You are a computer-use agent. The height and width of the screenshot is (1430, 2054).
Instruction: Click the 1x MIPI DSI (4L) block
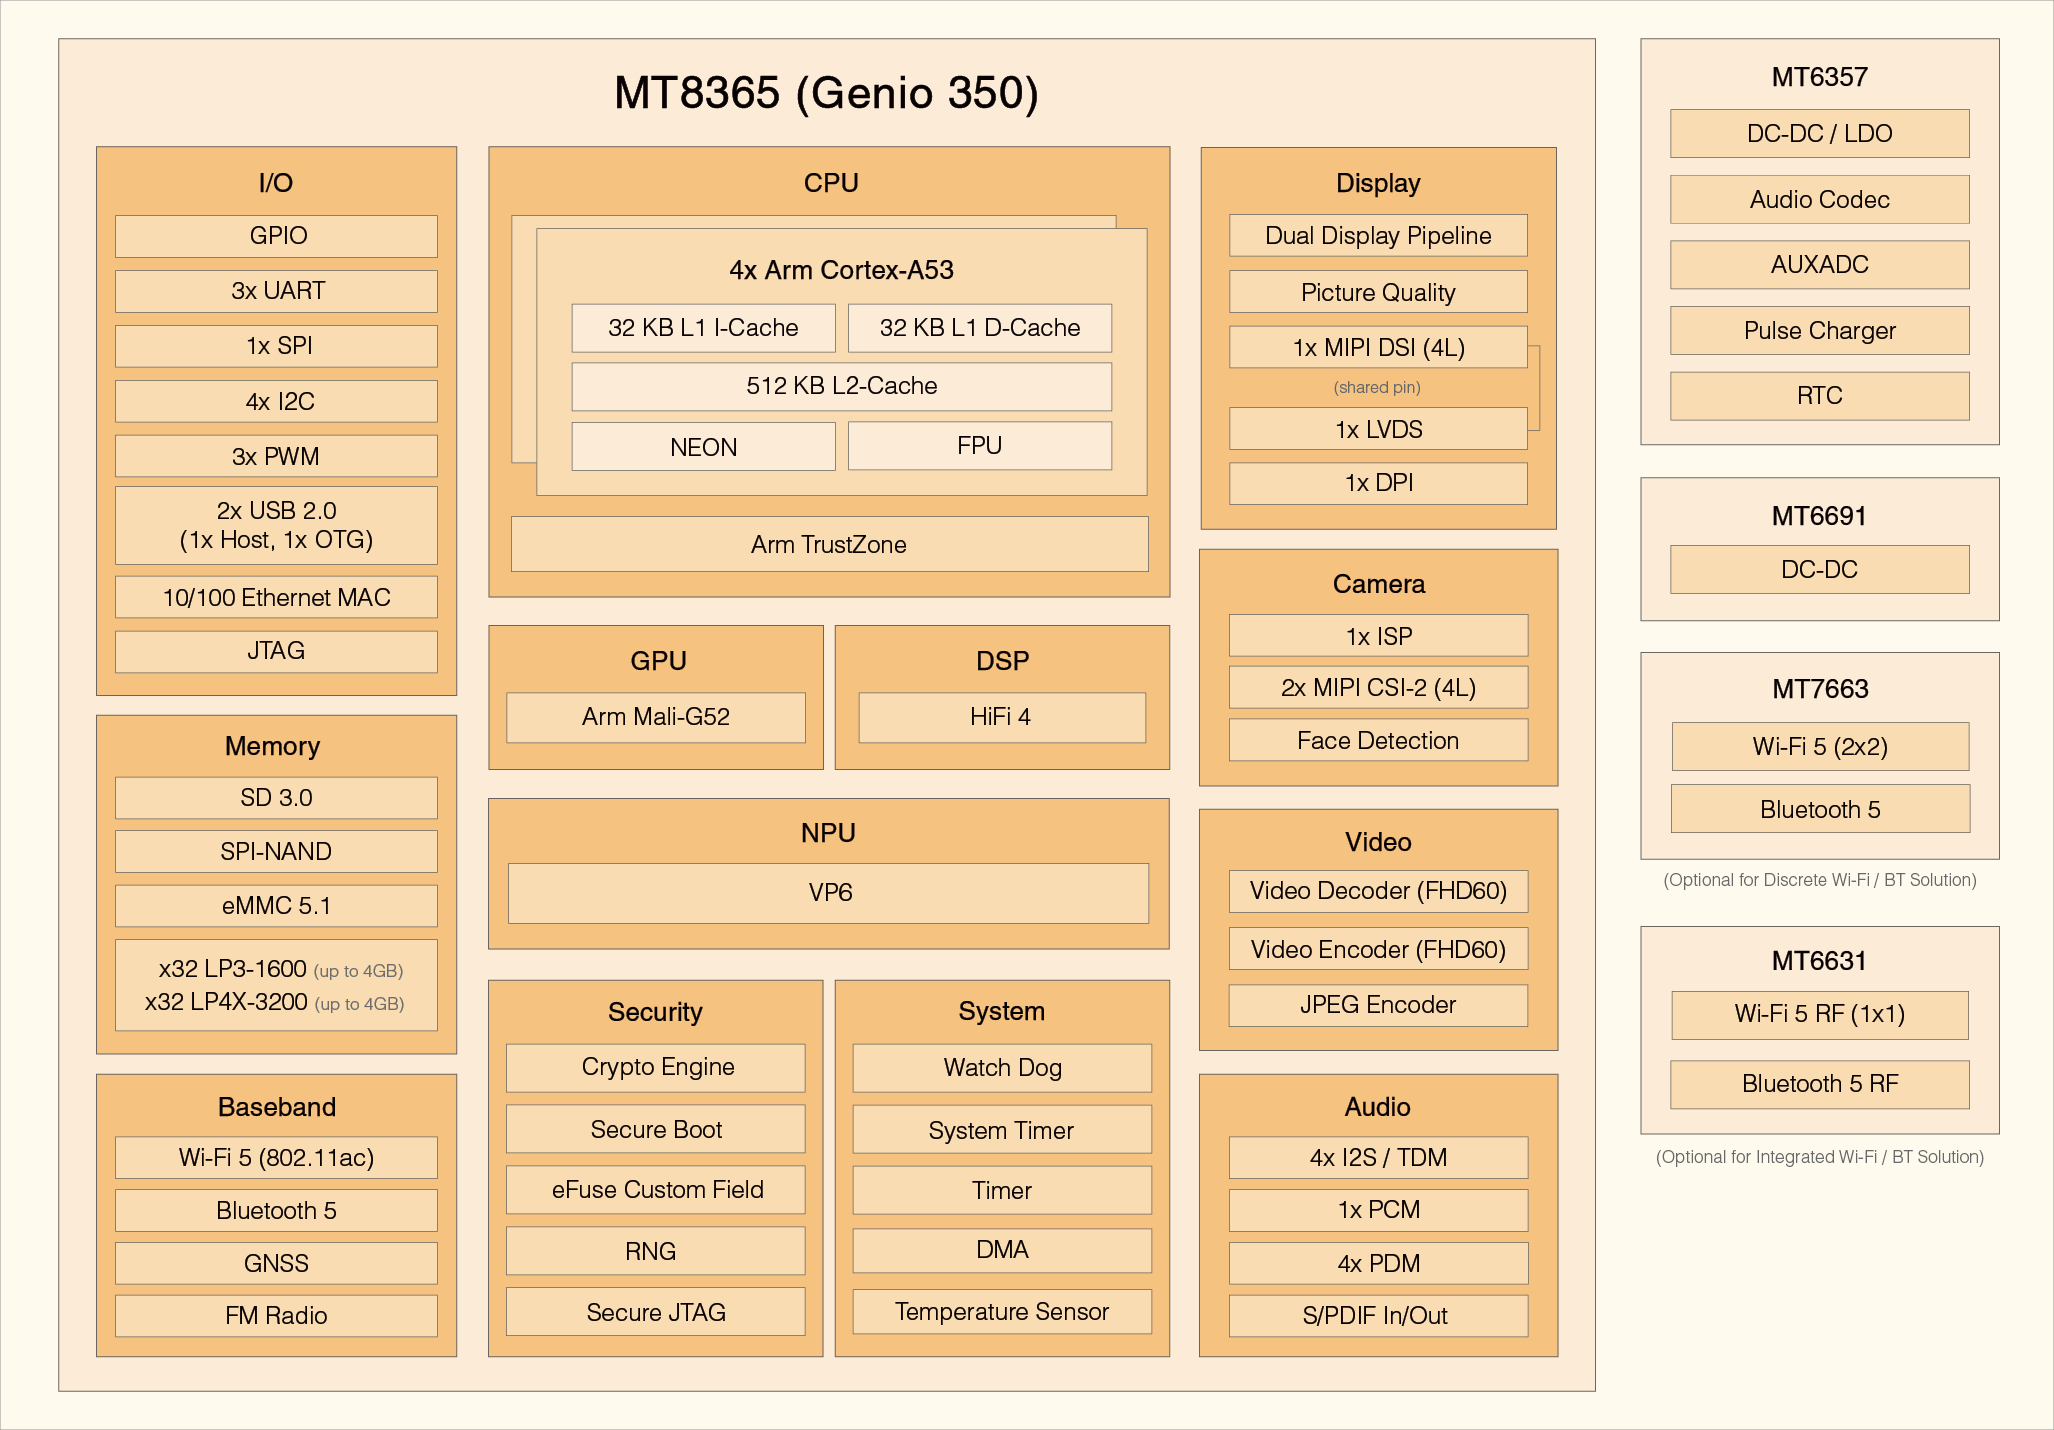click(x=1377, y=348)
